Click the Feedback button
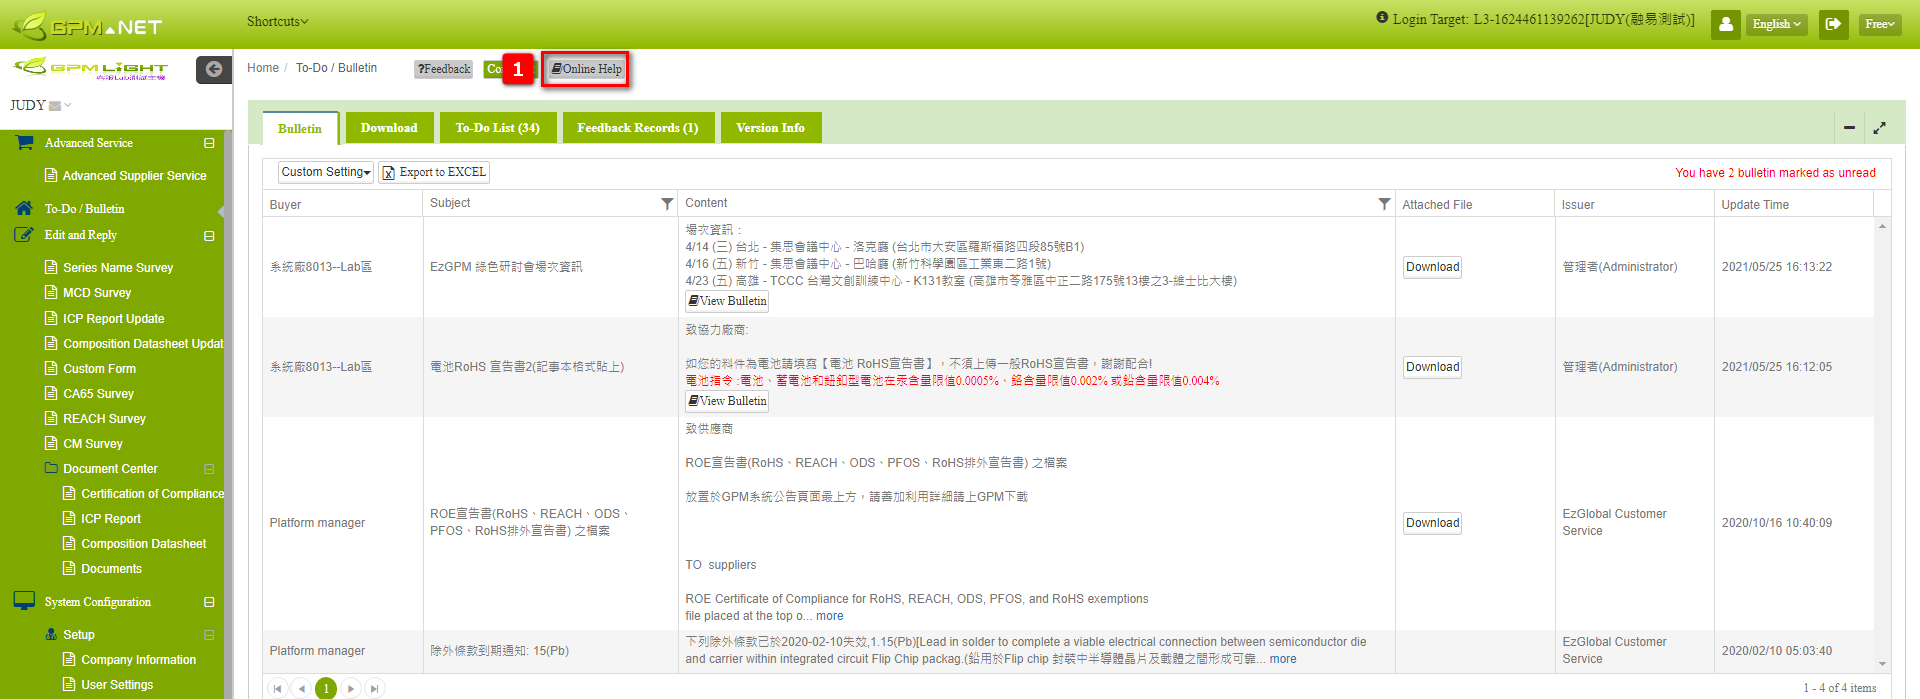The width and height of the screenshot is (1920, 699). (x=444, y=69)
